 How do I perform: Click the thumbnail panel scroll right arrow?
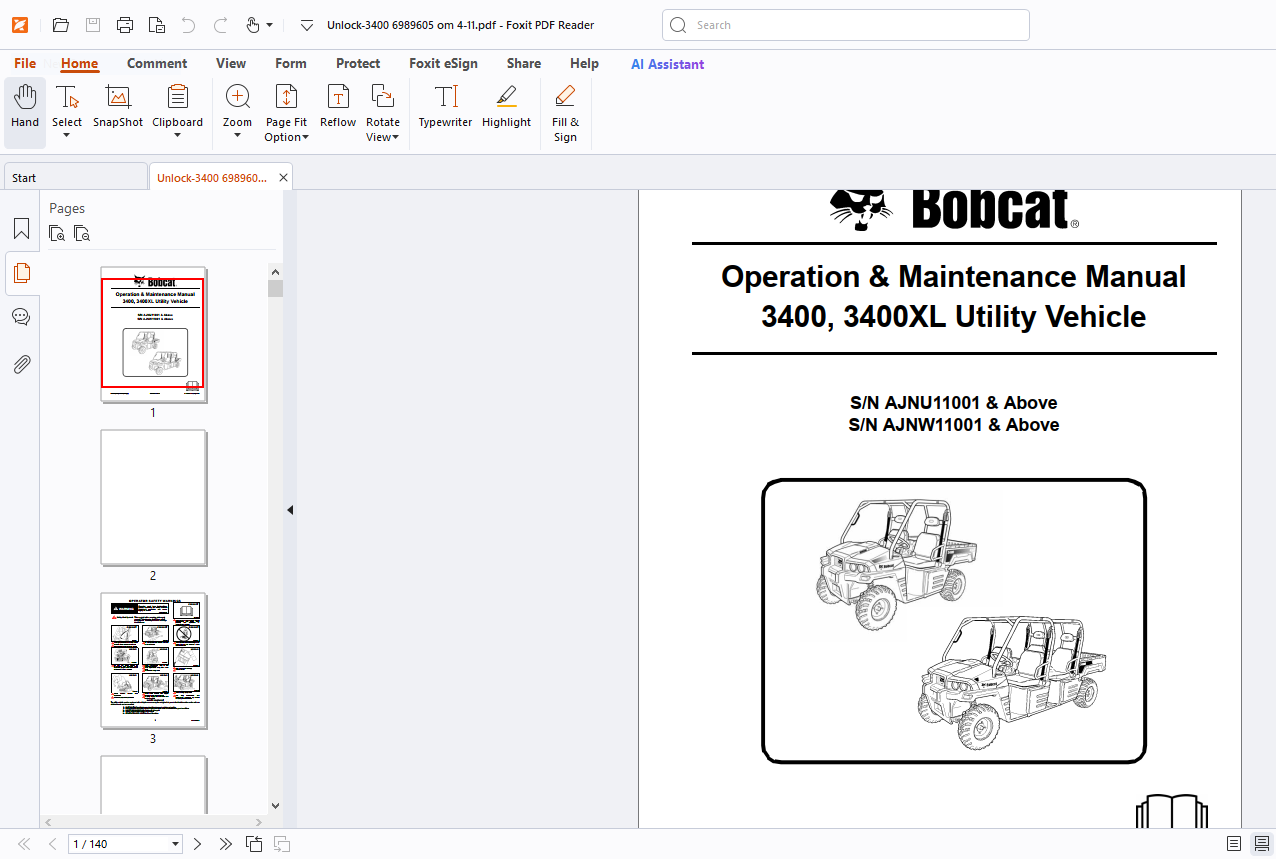[x=260, y=821]
